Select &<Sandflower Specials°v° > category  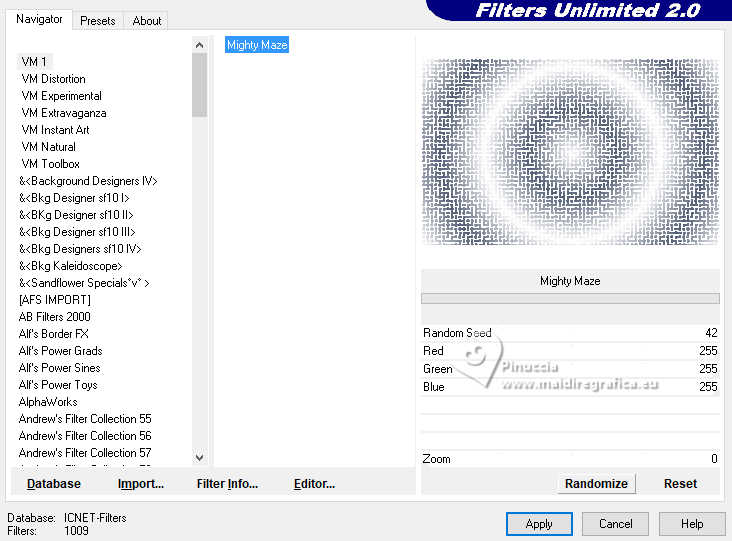(84, 283)
